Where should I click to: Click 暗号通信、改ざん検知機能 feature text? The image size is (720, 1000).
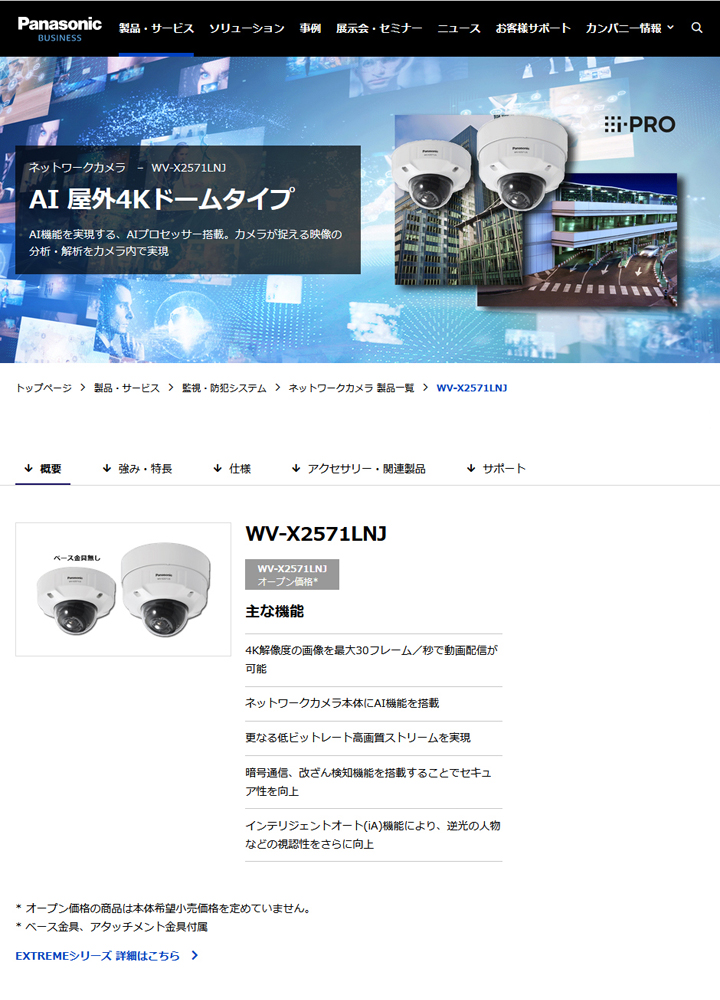pyautogui.click(x=369, y=782)
